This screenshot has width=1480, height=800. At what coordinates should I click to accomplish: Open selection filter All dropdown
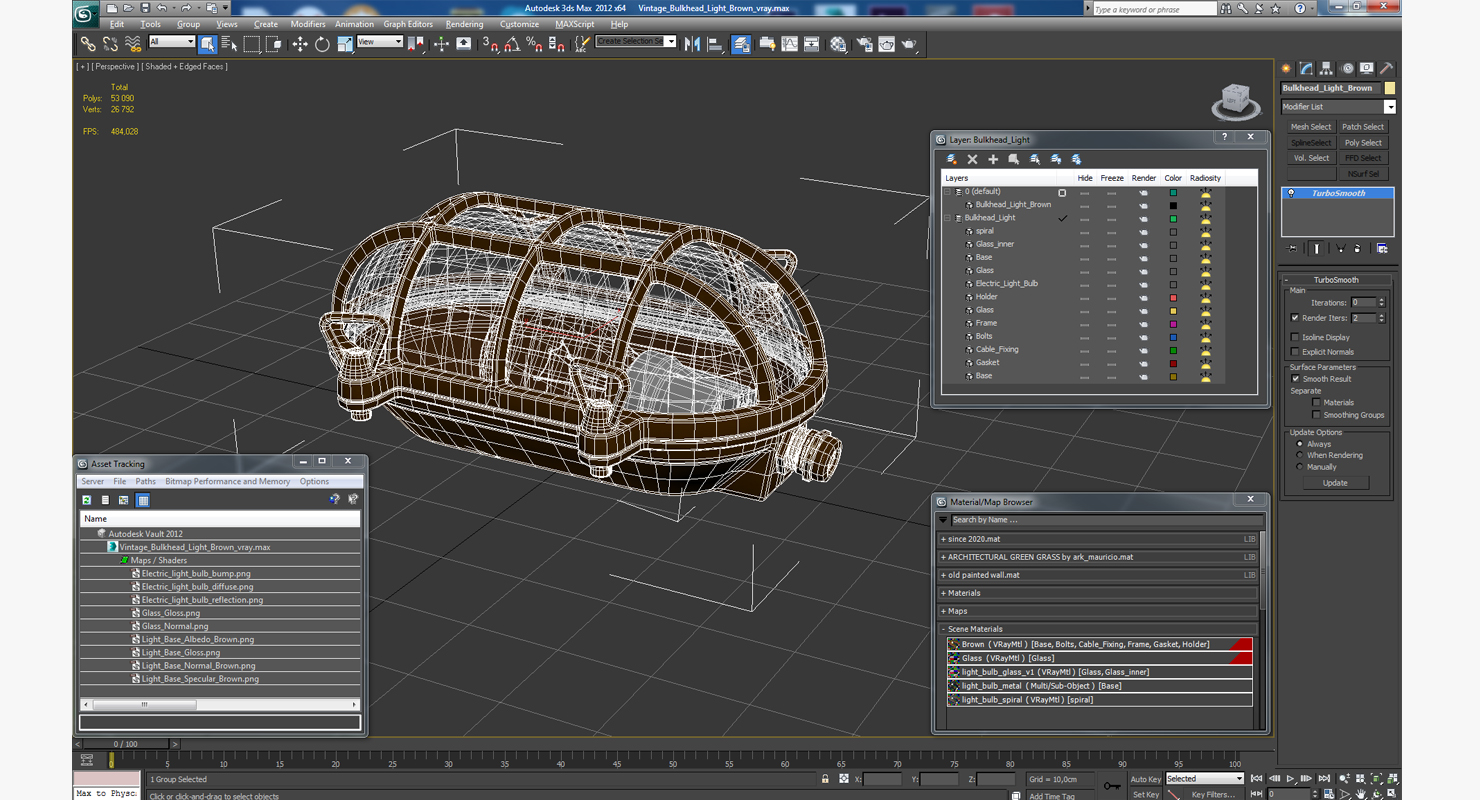(171, 42)
